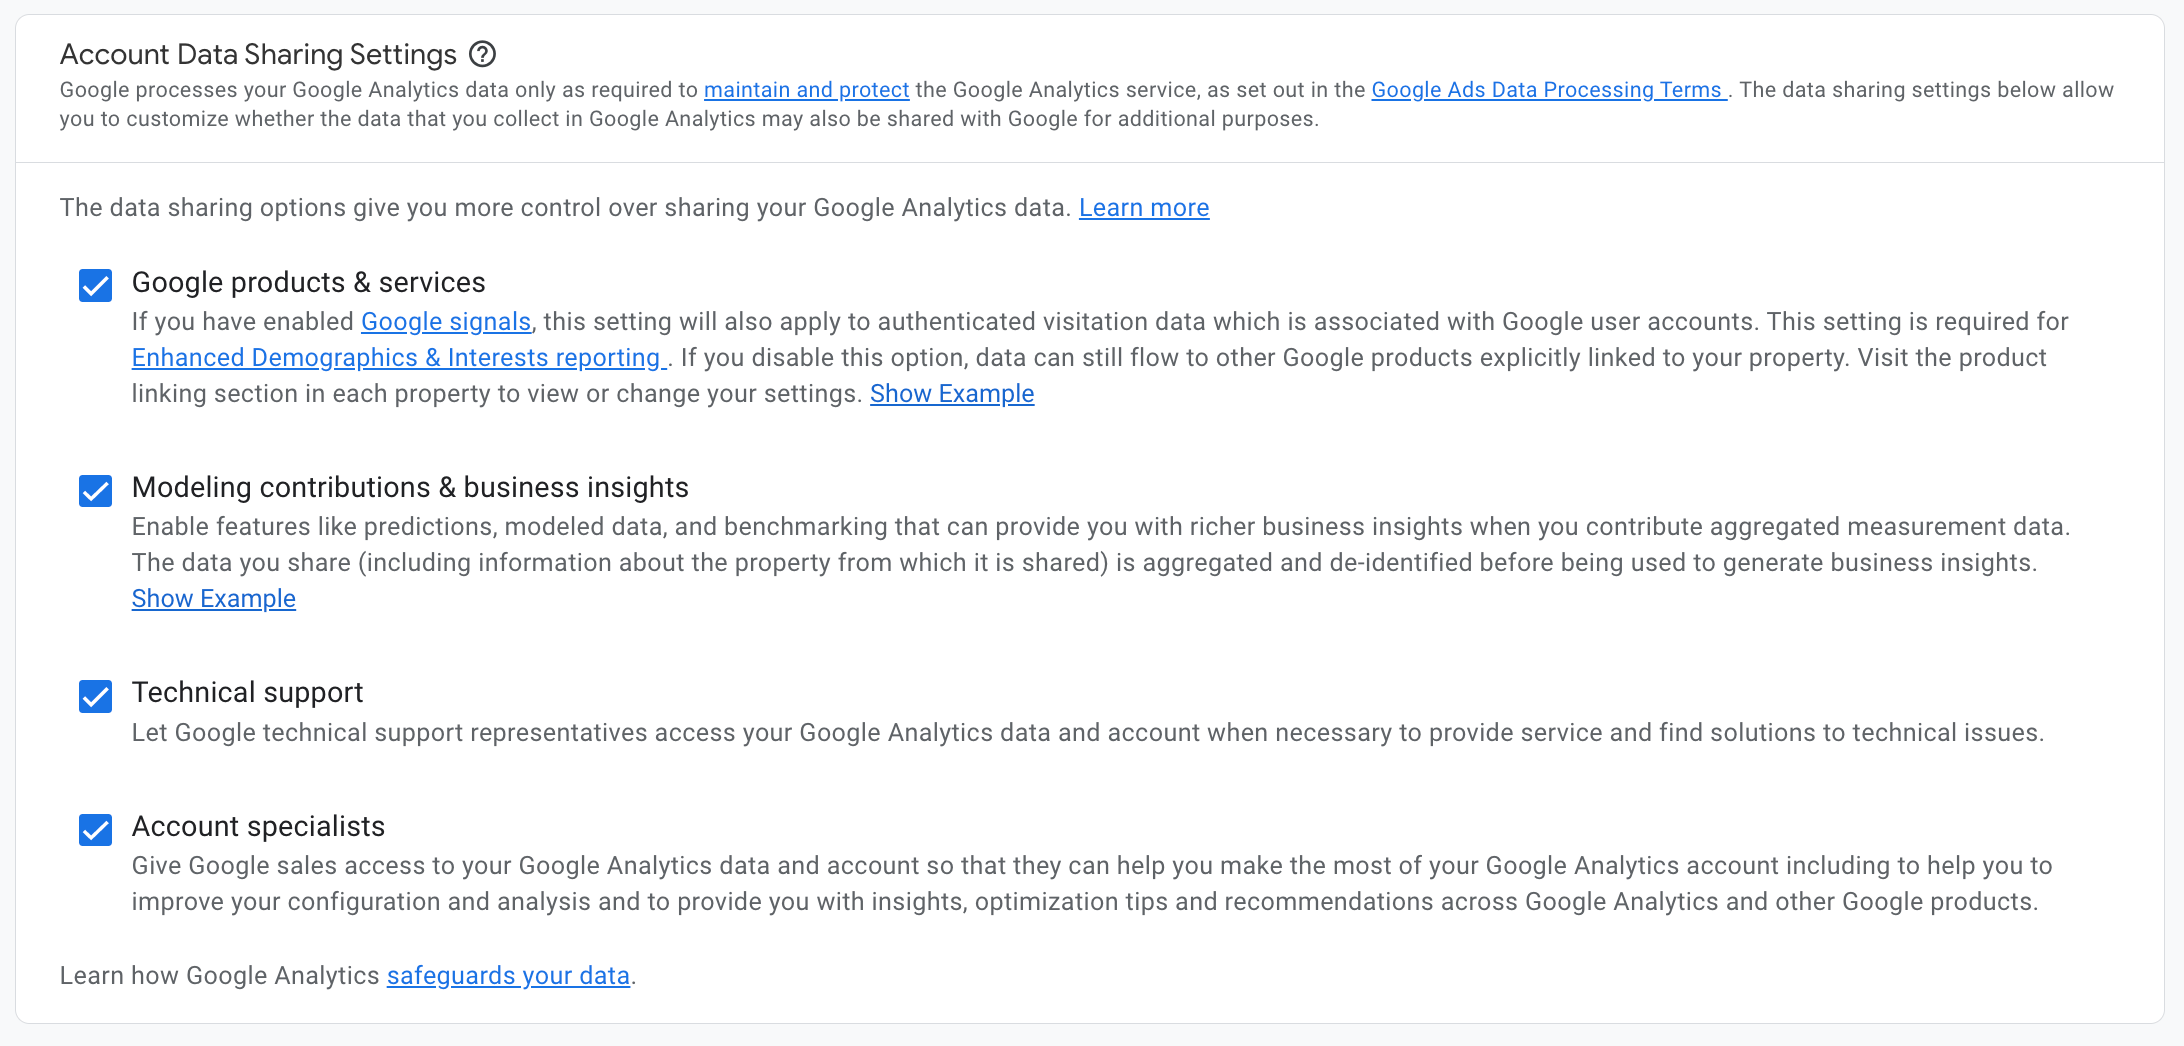
Task: Open the "maintain and protect" link
Action: coord(806,90)
